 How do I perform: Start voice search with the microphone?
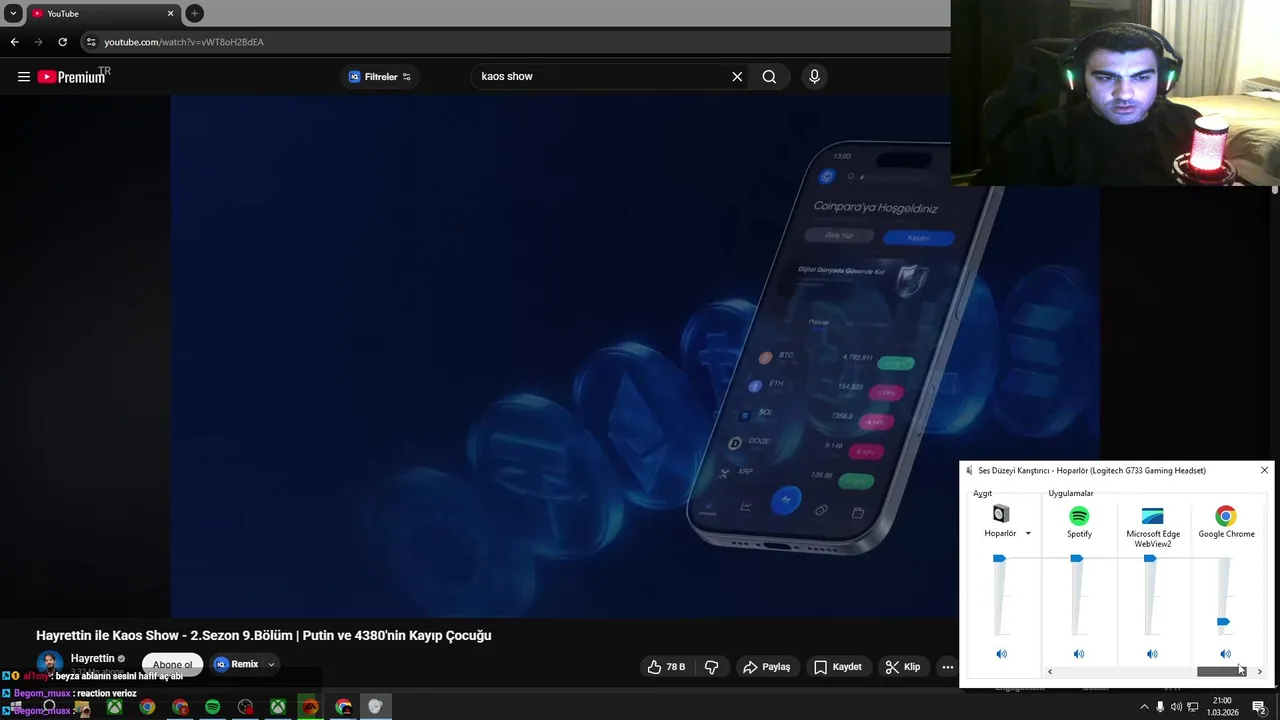click(814, 77)
